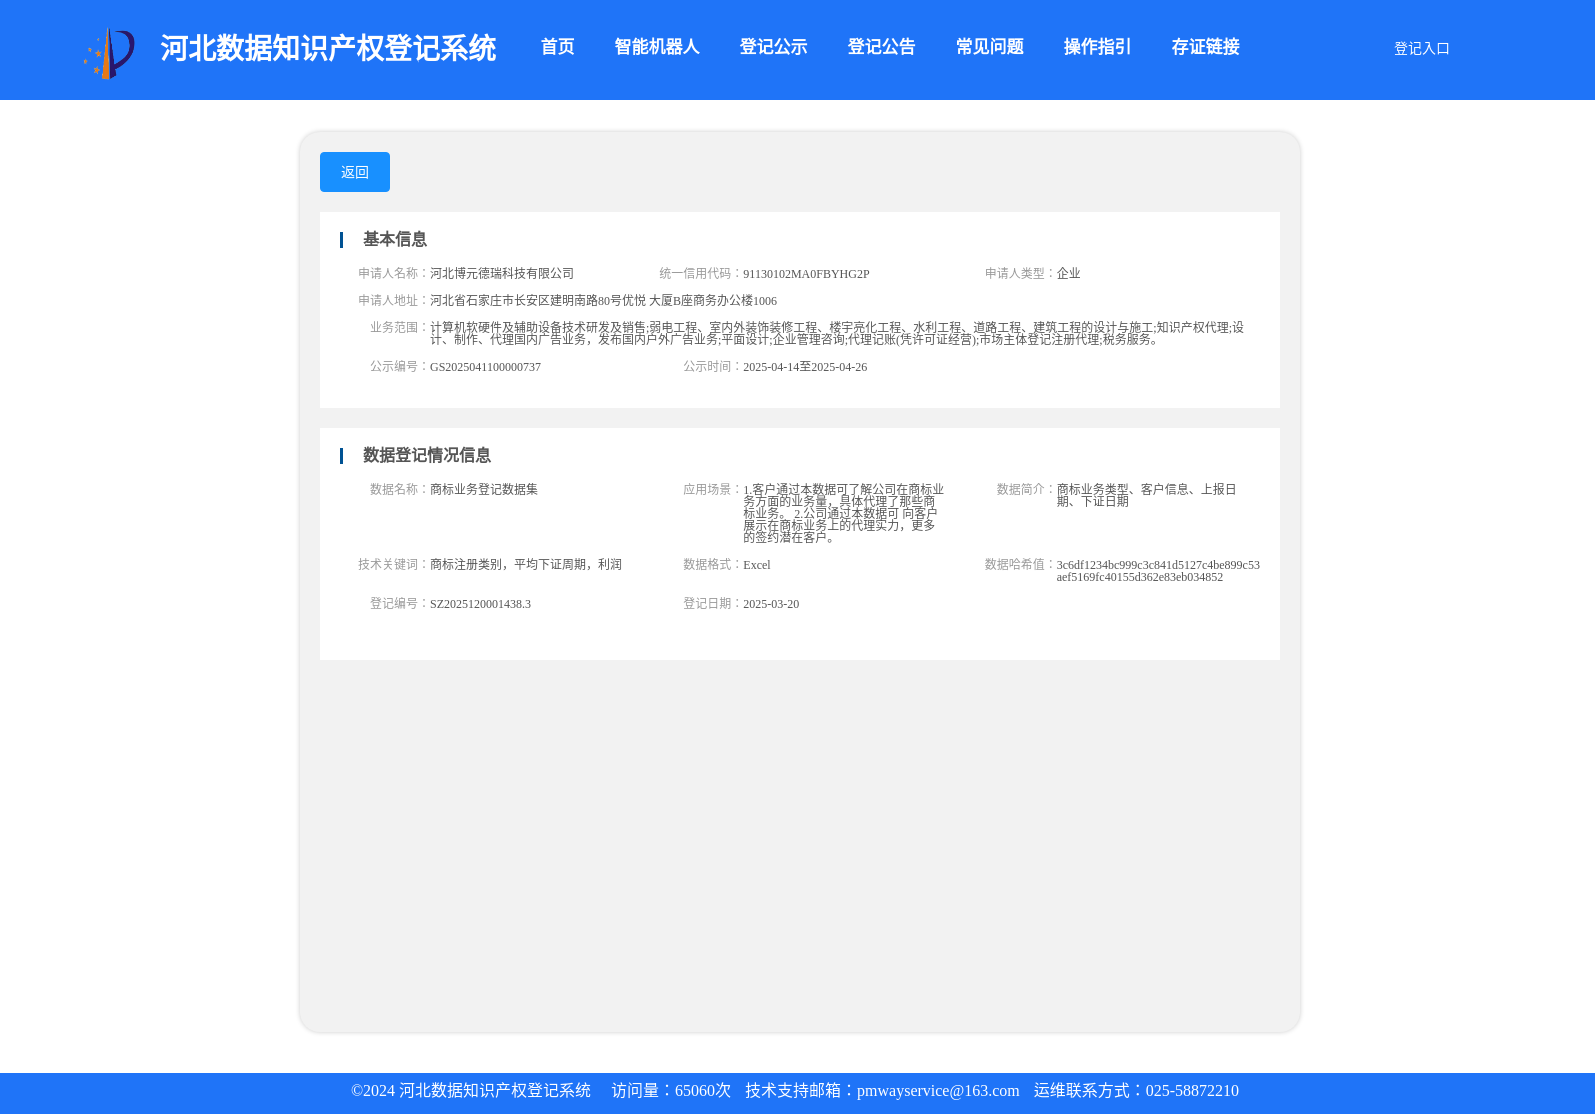Click registration date 2025-03-20
This screenshot has height=1114, width=1595.
tap(771, 604)
